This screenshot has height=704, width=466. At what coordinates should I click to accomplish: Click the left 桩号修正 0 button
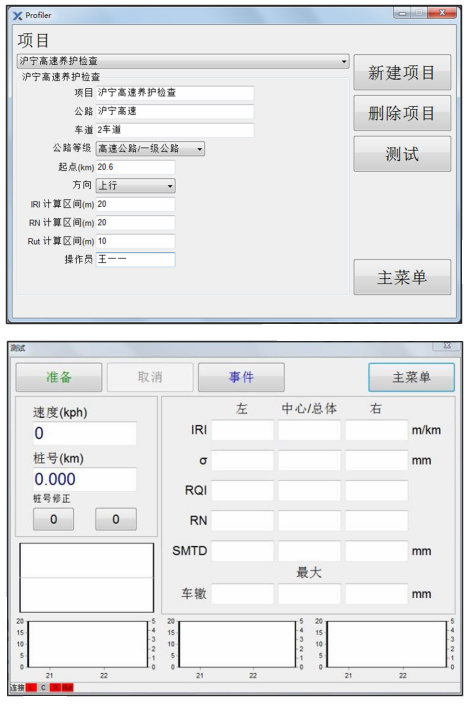coord(53,519)
